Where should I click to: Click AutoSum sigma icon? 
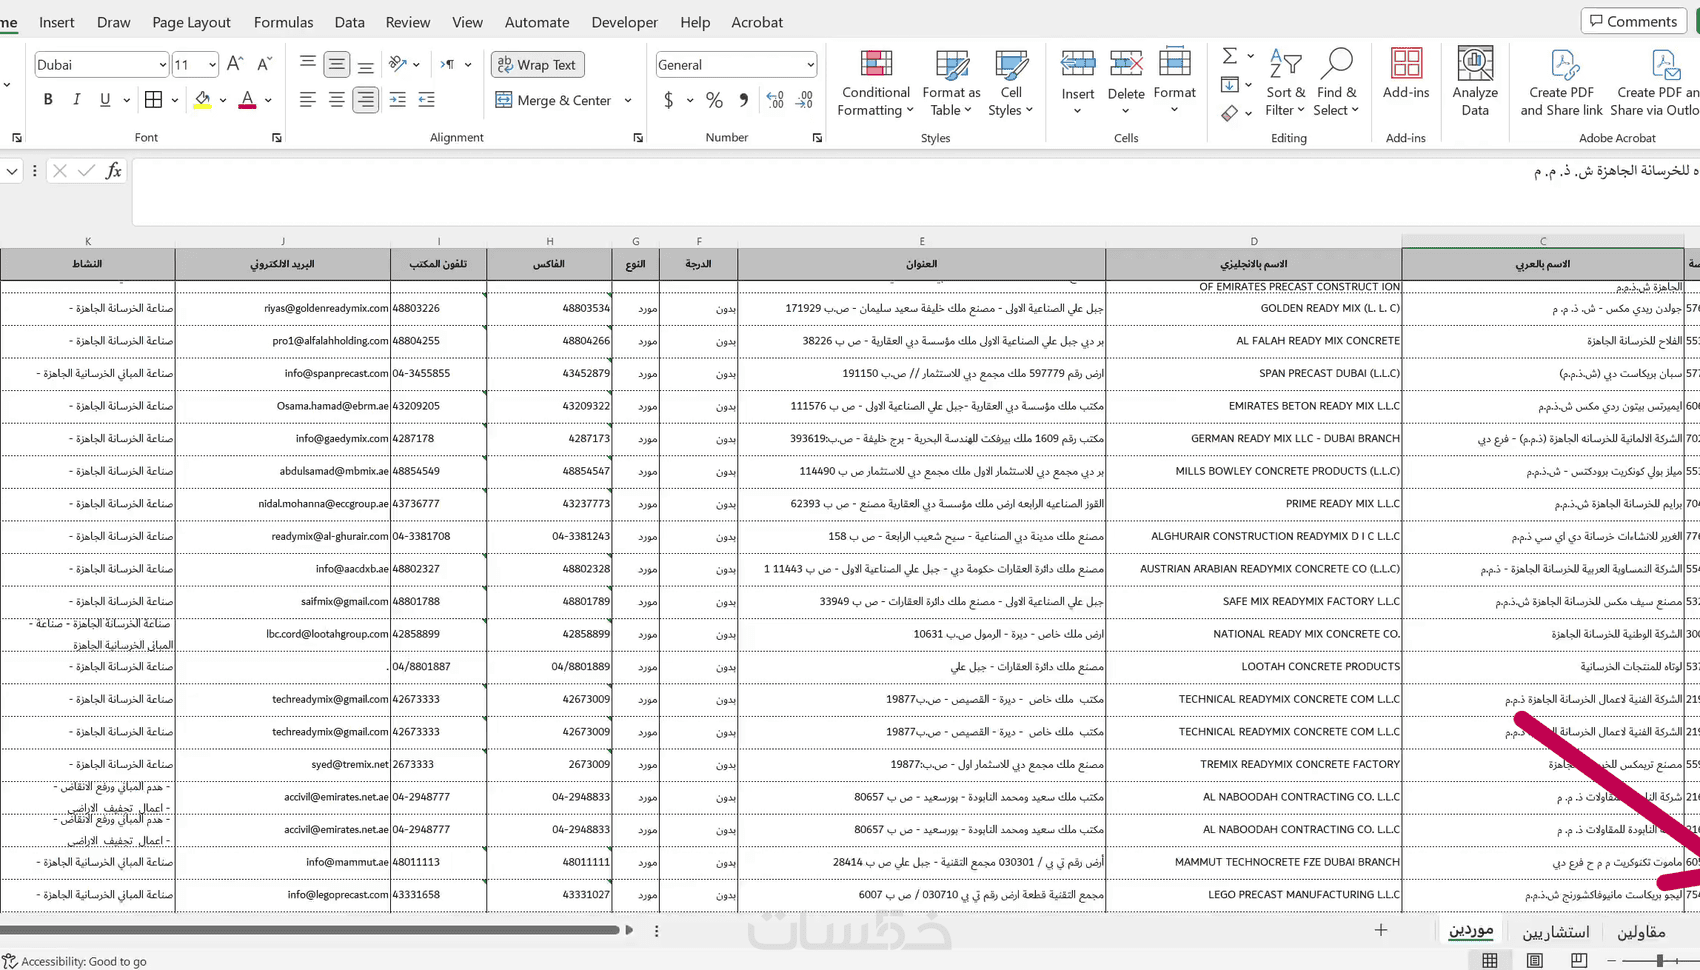(1230, 56)
